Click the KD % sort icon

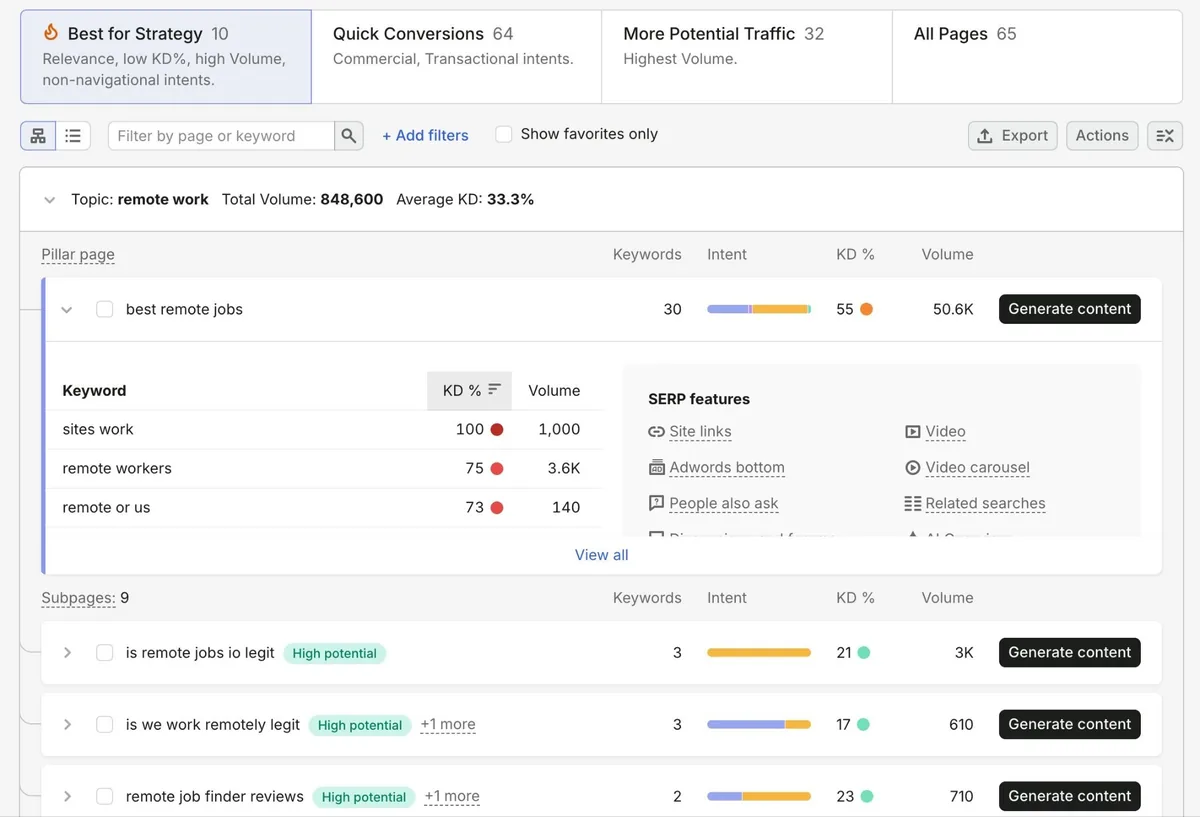click(494, 390)
